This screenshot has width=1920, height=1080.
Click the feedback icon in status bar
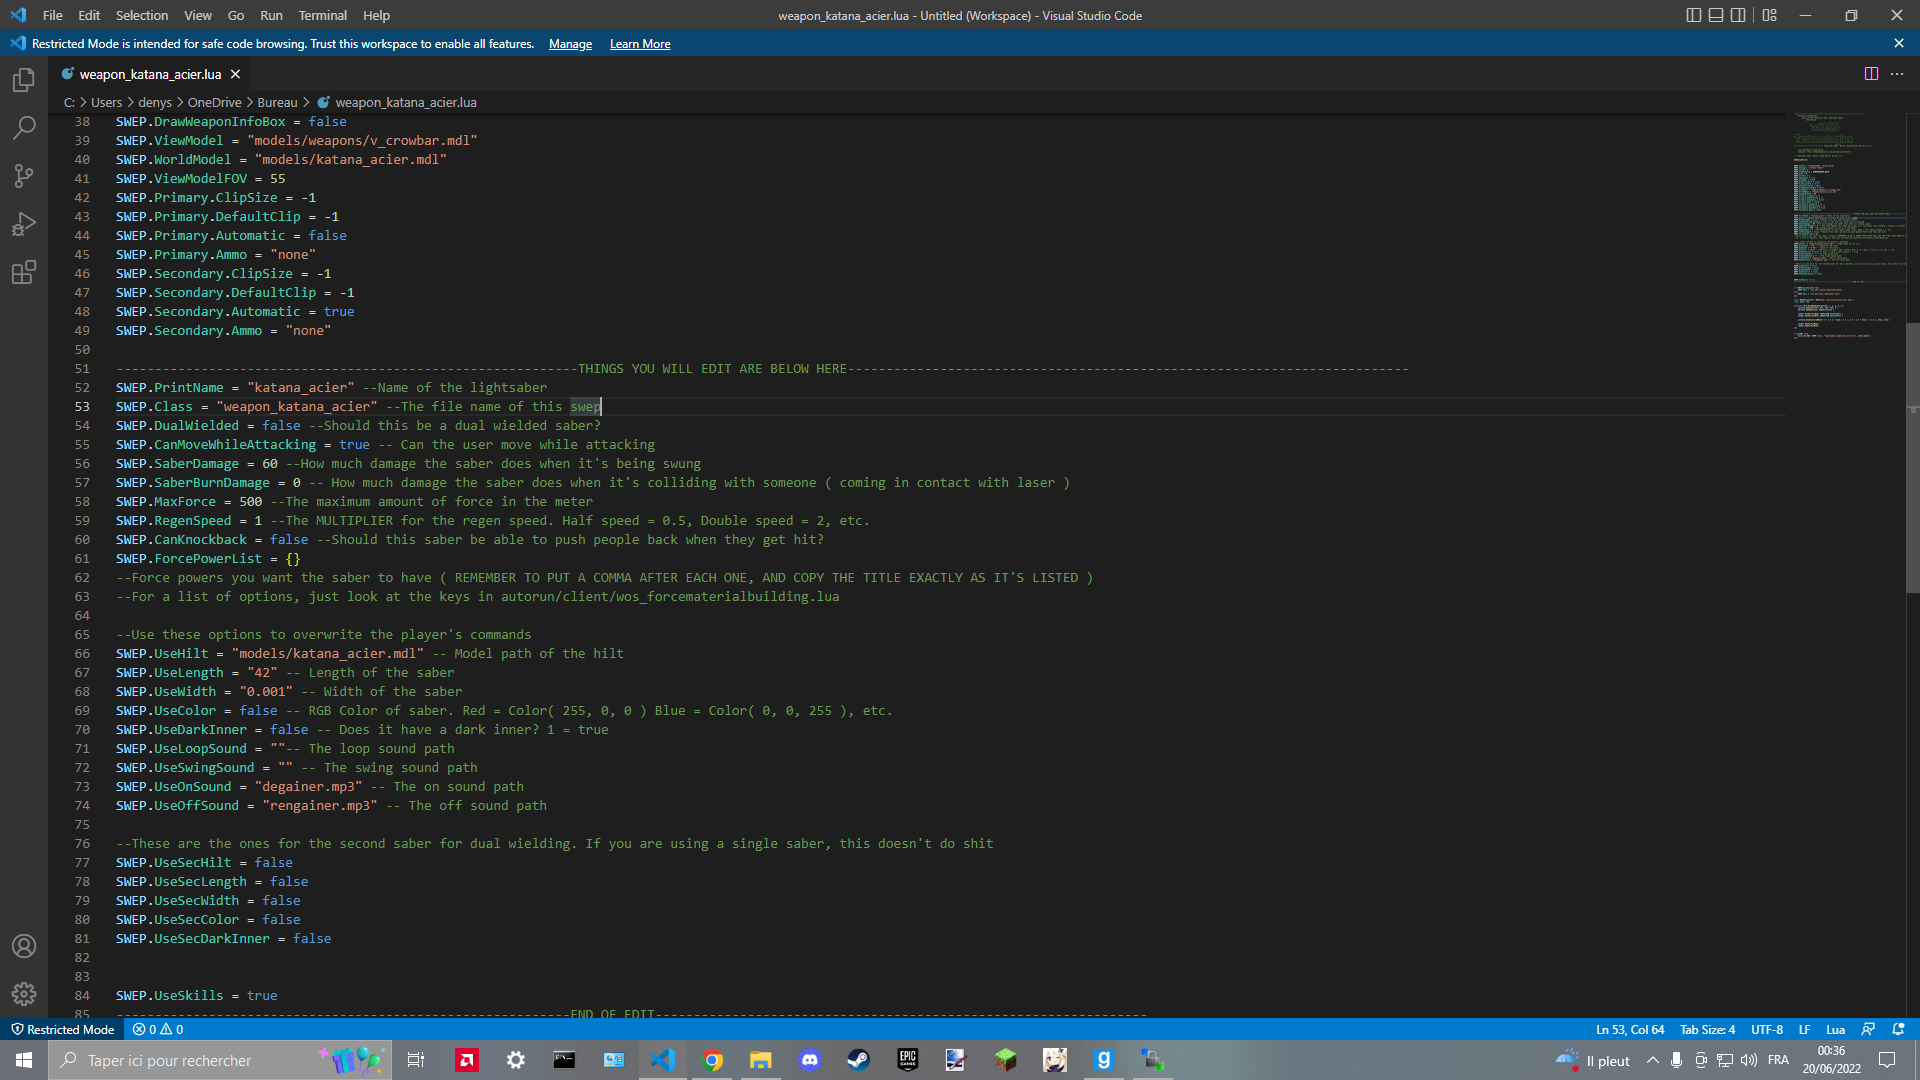coord(1868,1029)
